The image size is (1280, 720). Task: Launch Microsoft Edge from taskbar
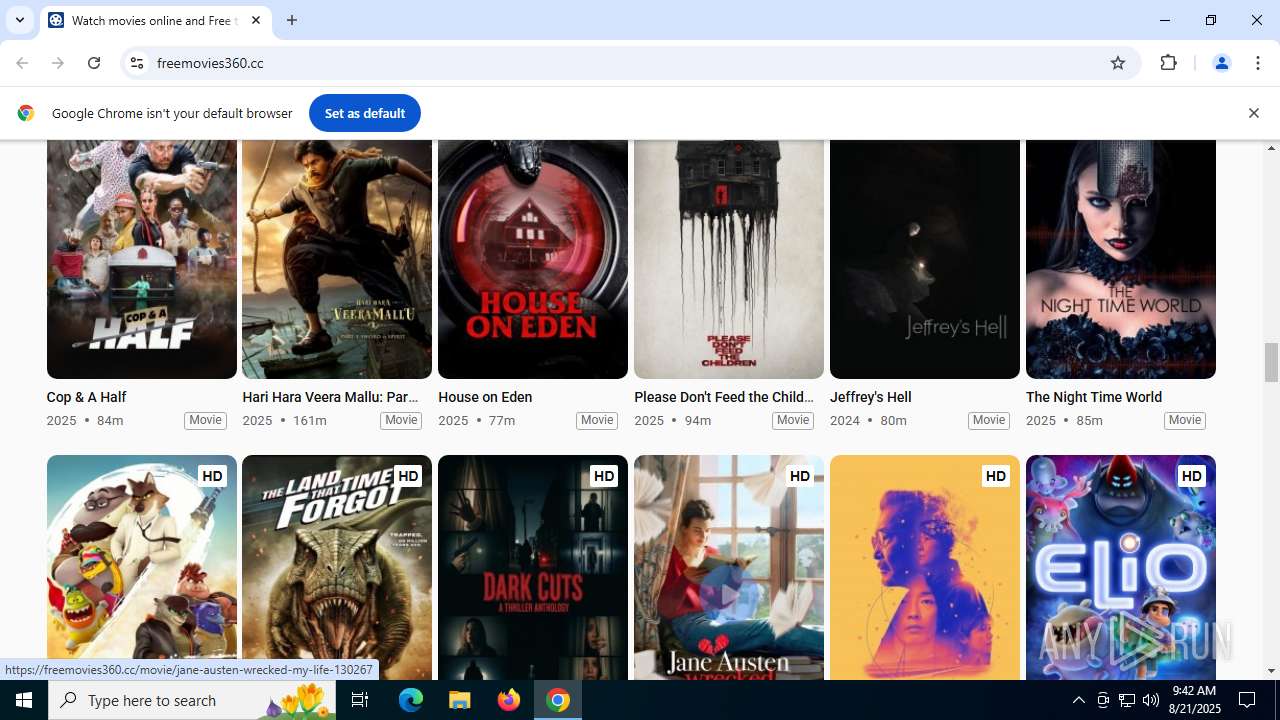411,700
